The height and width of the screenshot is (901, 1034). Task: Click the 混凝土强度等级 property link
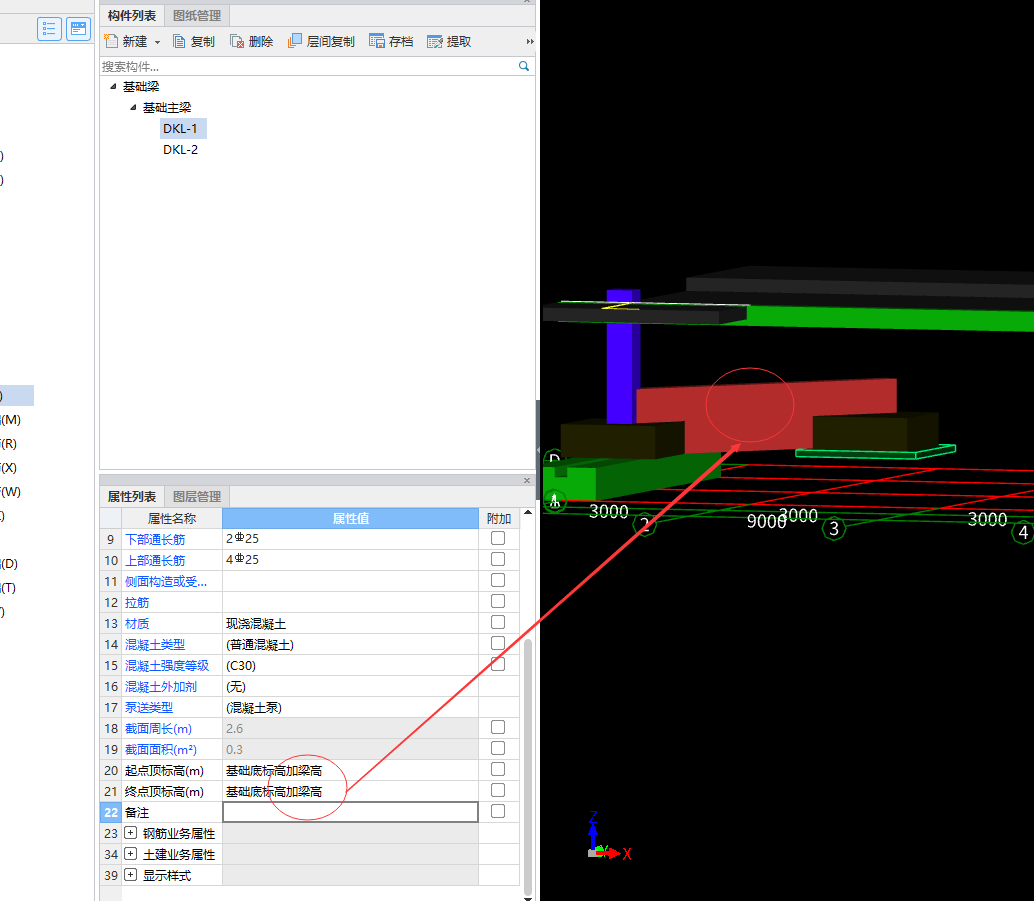(167, 666)
